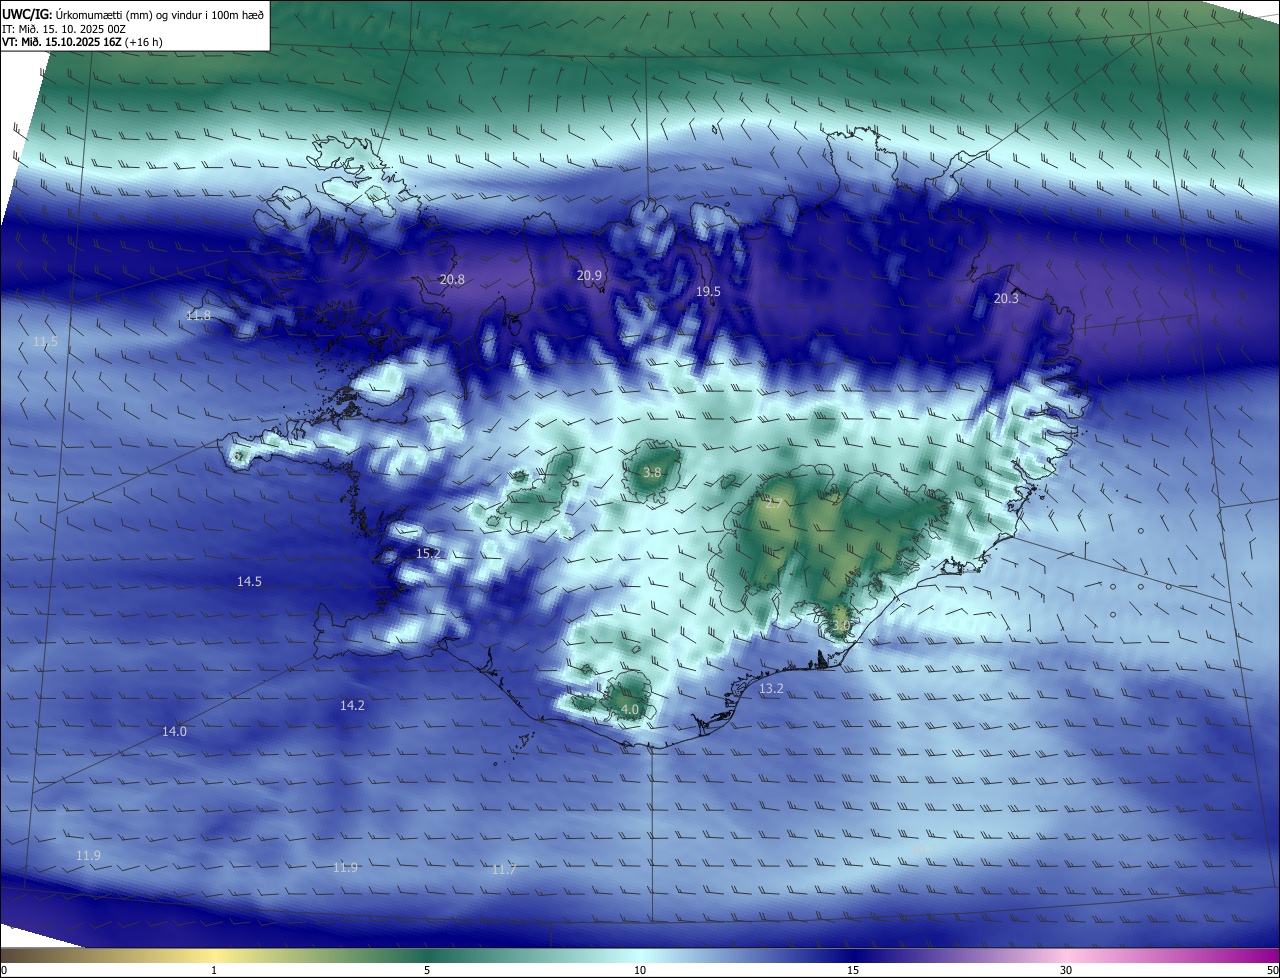Image resolution: width=1280 pixels, height=978 pixels.
Task: Click the 2.7 value label
Action: coord(773,504)
